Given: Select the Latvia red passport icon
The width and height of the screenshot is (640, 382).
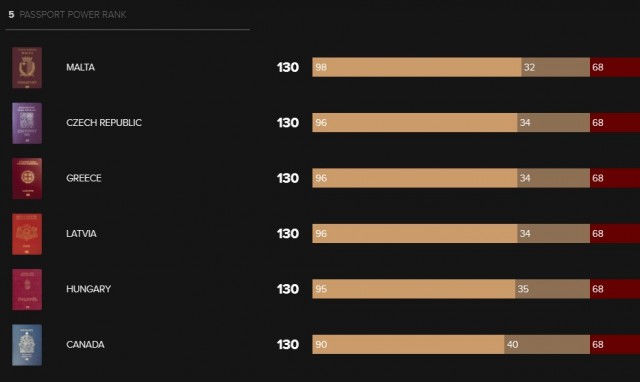Looking at the screenshot, I should (x=27, y=234).
